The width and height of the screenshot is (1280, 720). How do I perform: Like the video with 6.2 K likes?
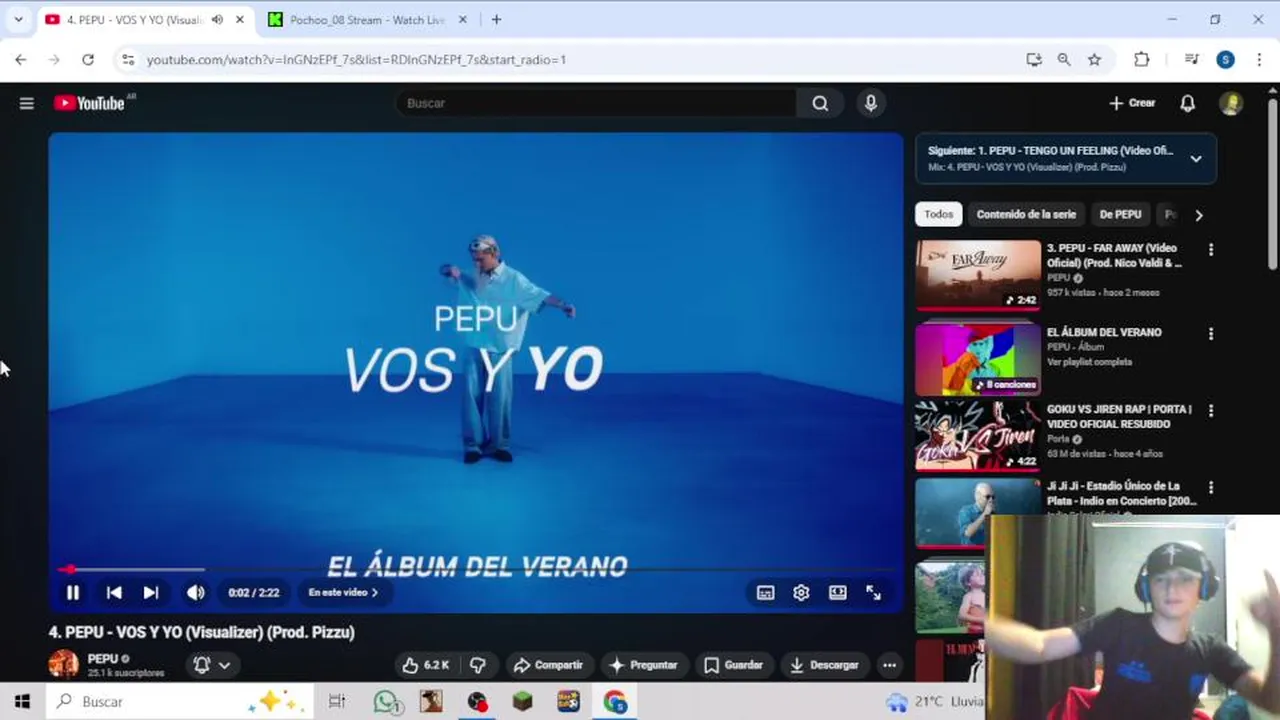click(426, 665)
